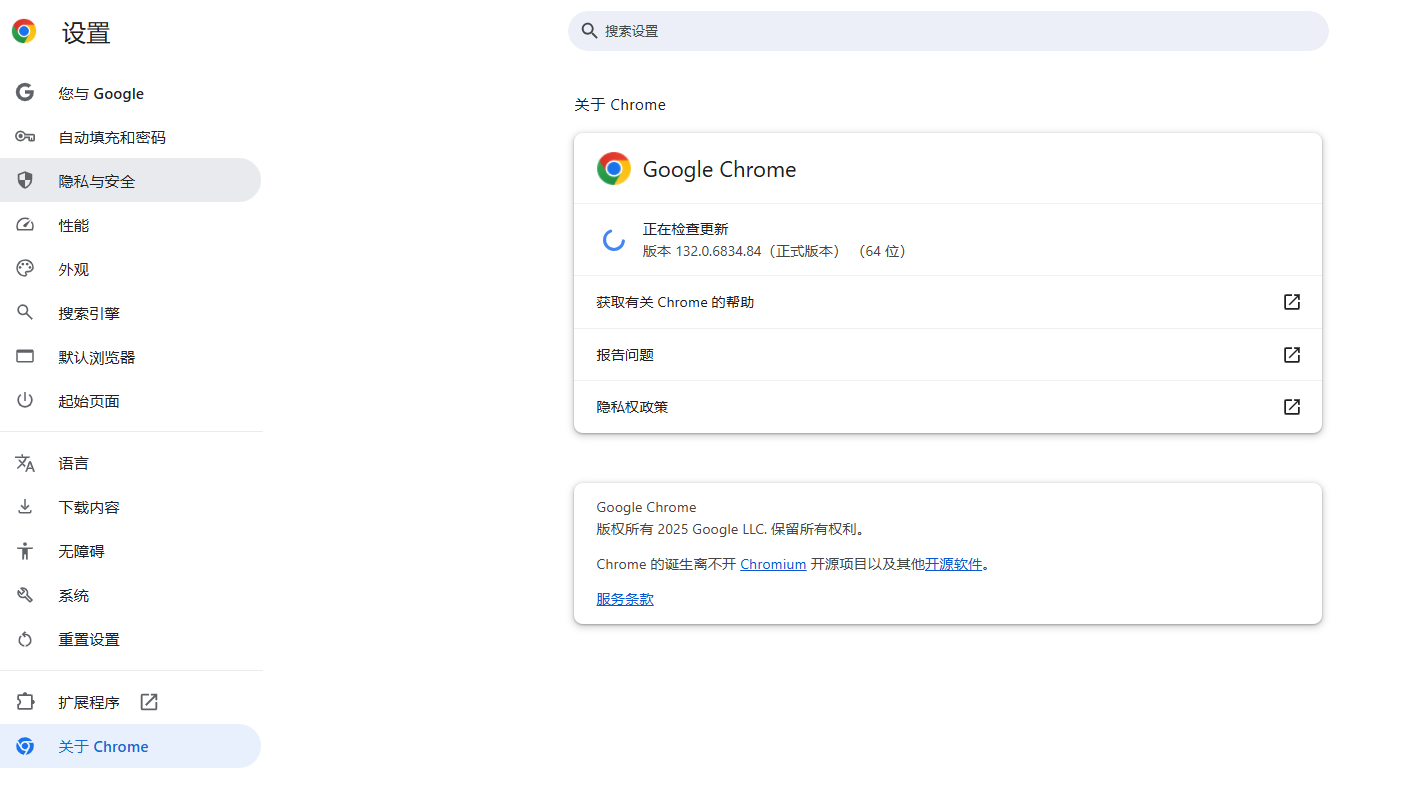Click the browser window icon for 默认浏览器
Screen dimensions: 1420x798
[x=25, y=357]
